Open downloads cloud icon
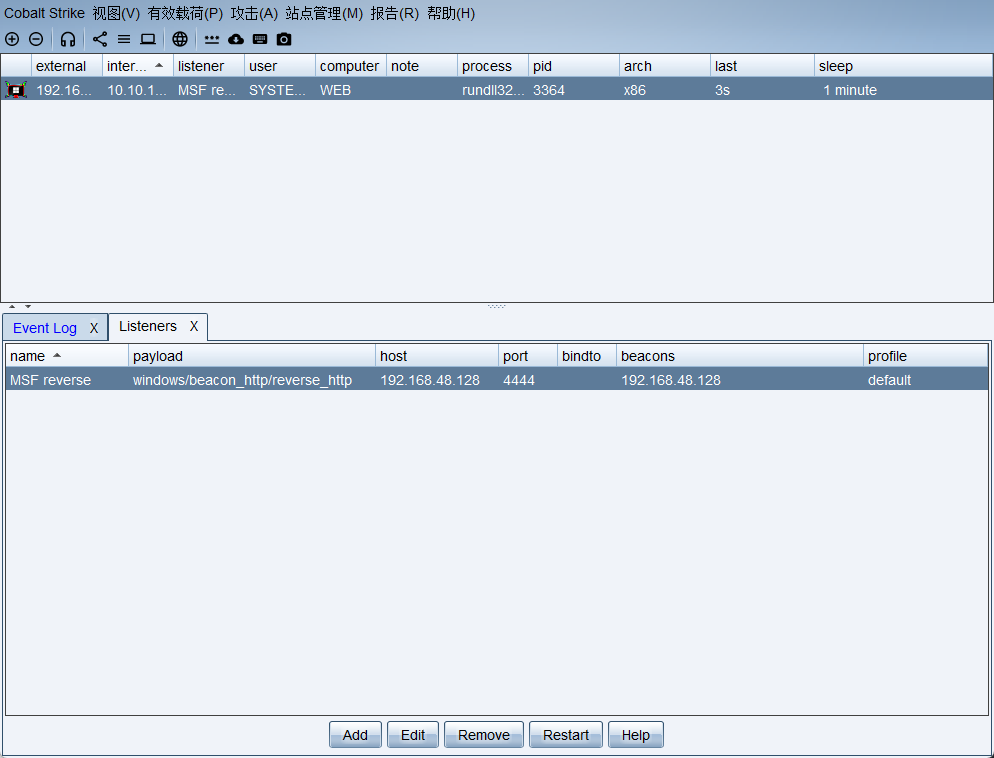This screenshot has height=758, width=994. (236, 39)
